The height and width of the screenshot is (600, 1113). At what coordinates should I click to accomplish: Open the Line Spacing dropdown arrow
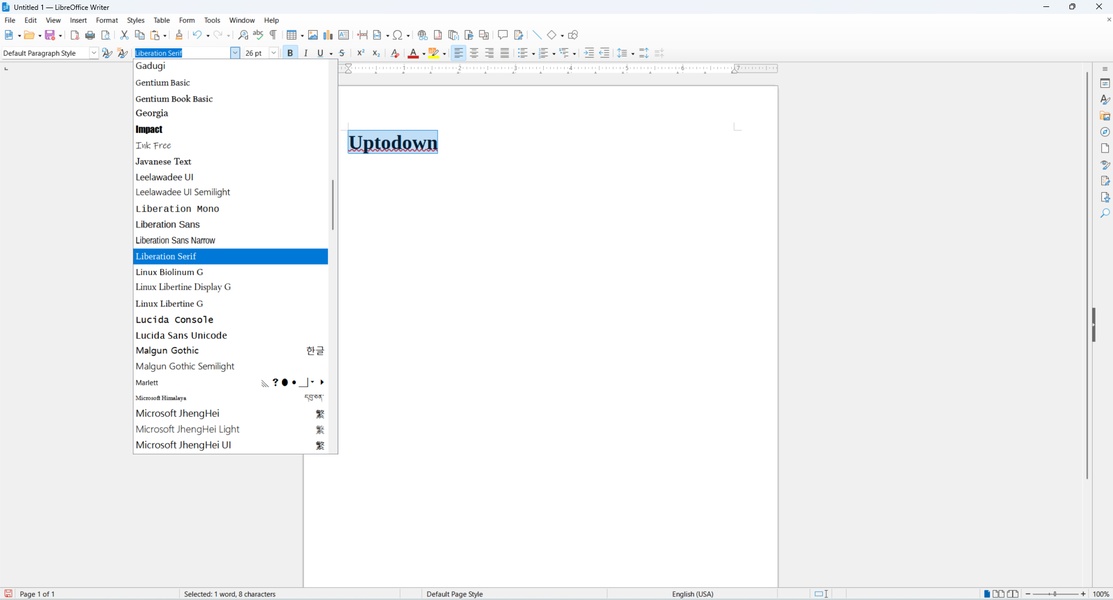(x=632, y=54)
